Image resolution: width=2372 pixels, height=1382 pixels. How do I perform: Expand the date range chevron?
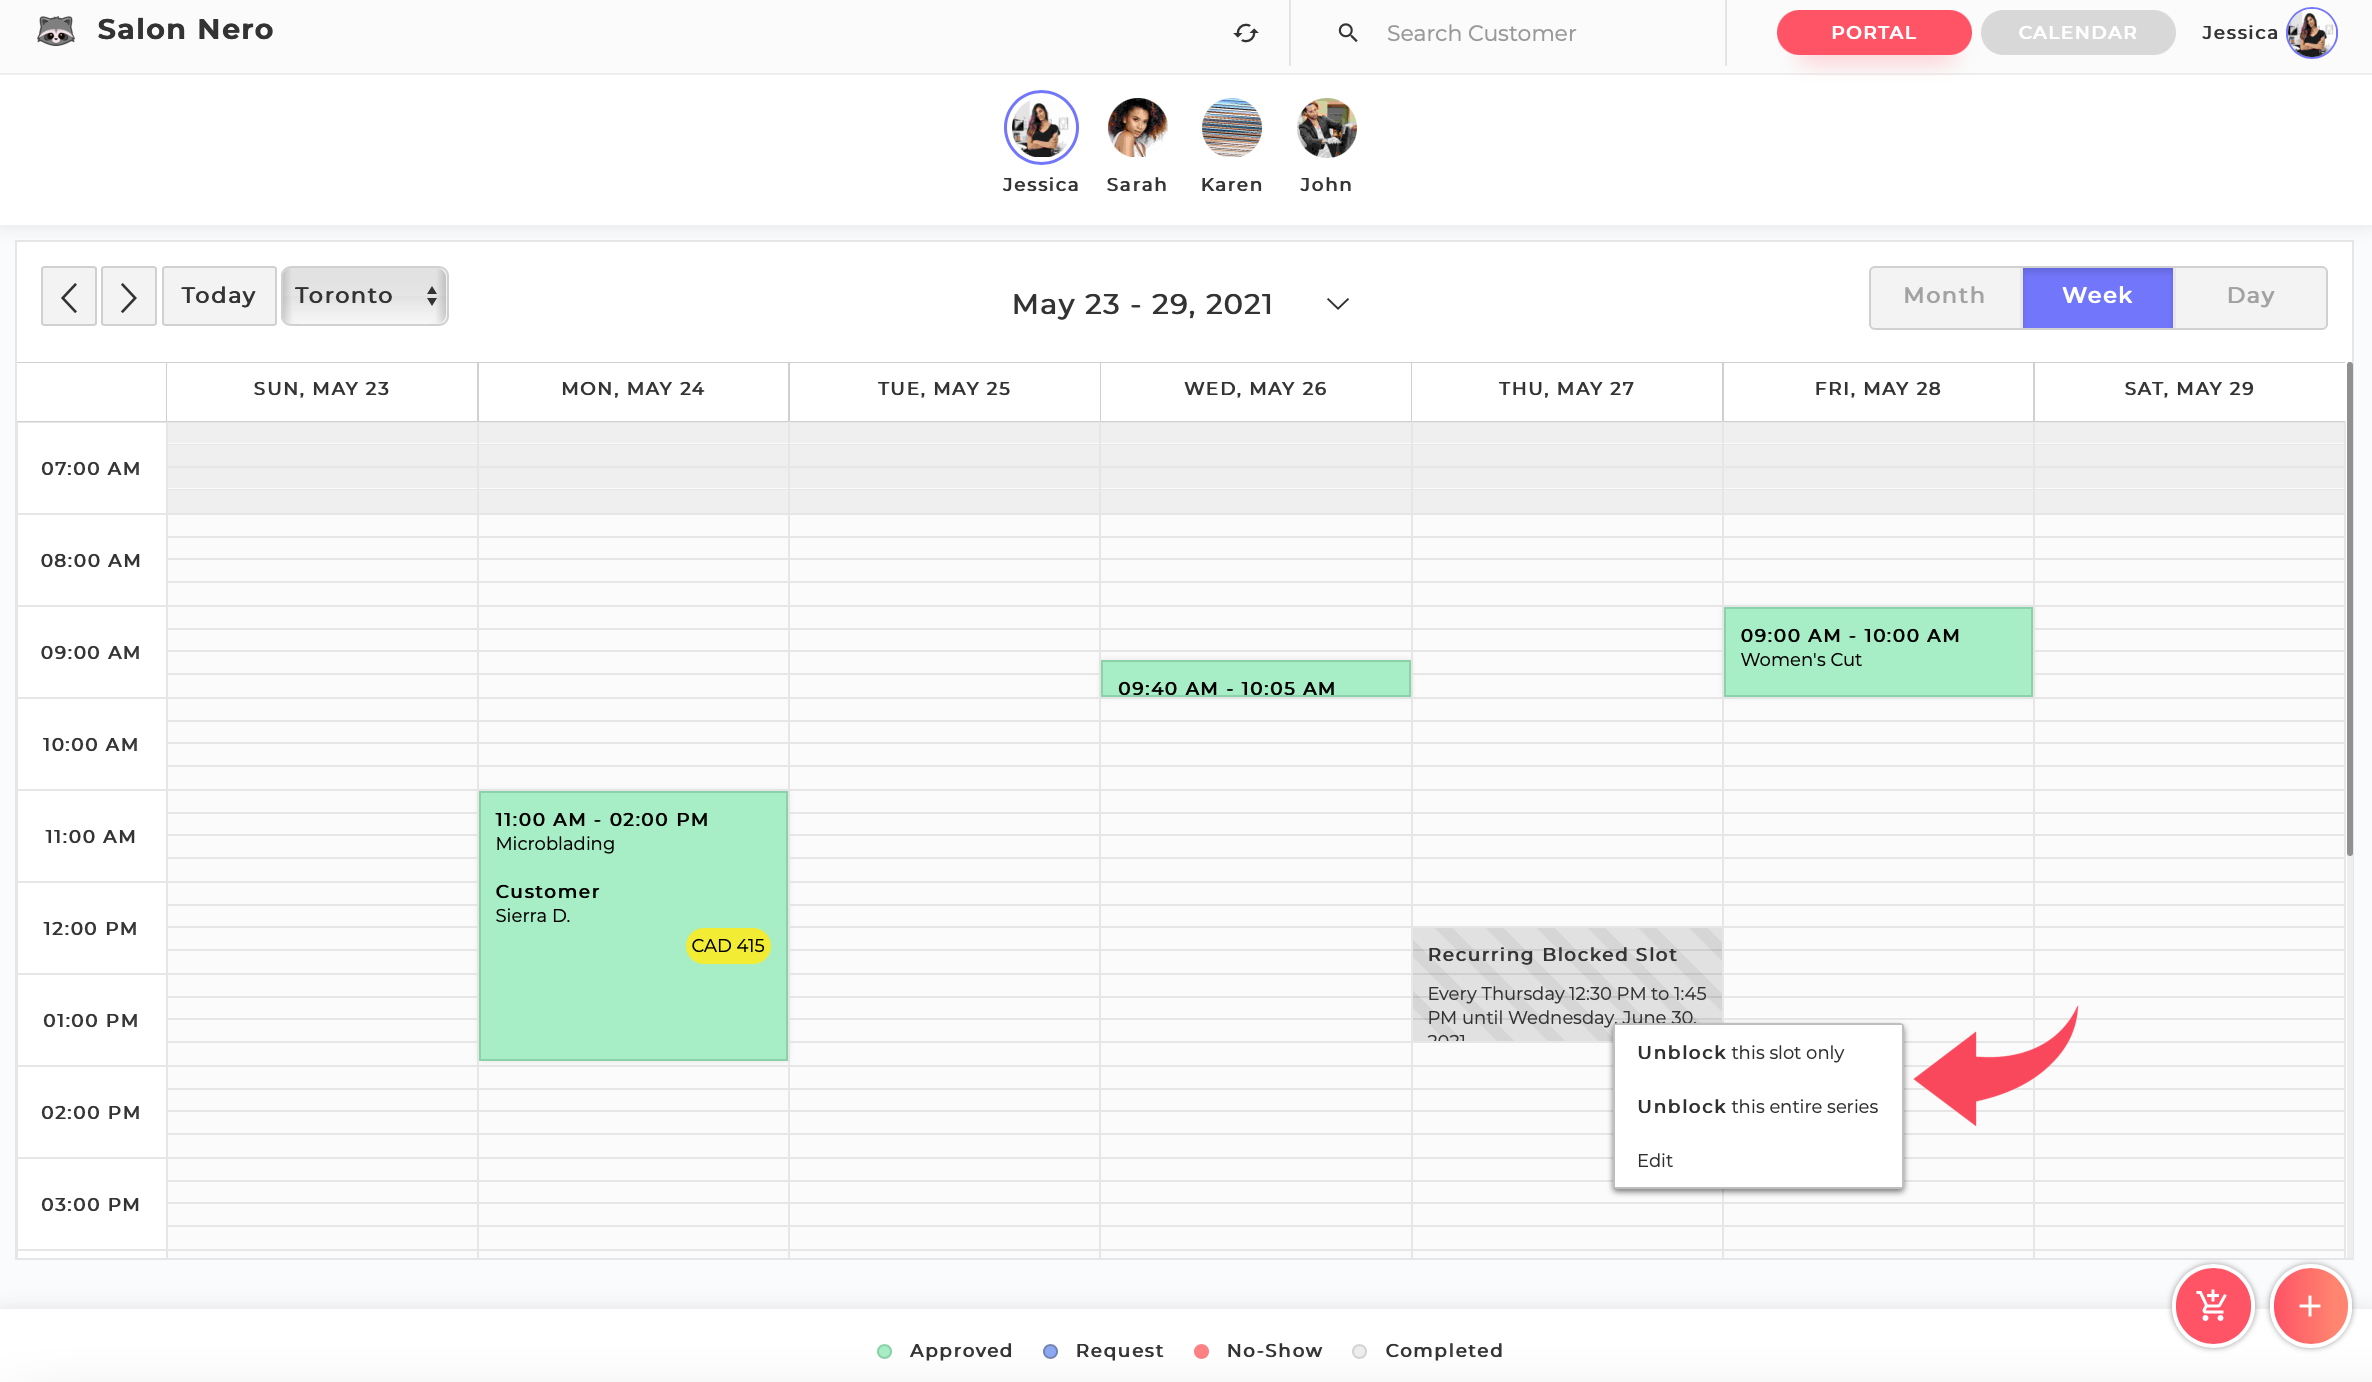point(1337,304)
